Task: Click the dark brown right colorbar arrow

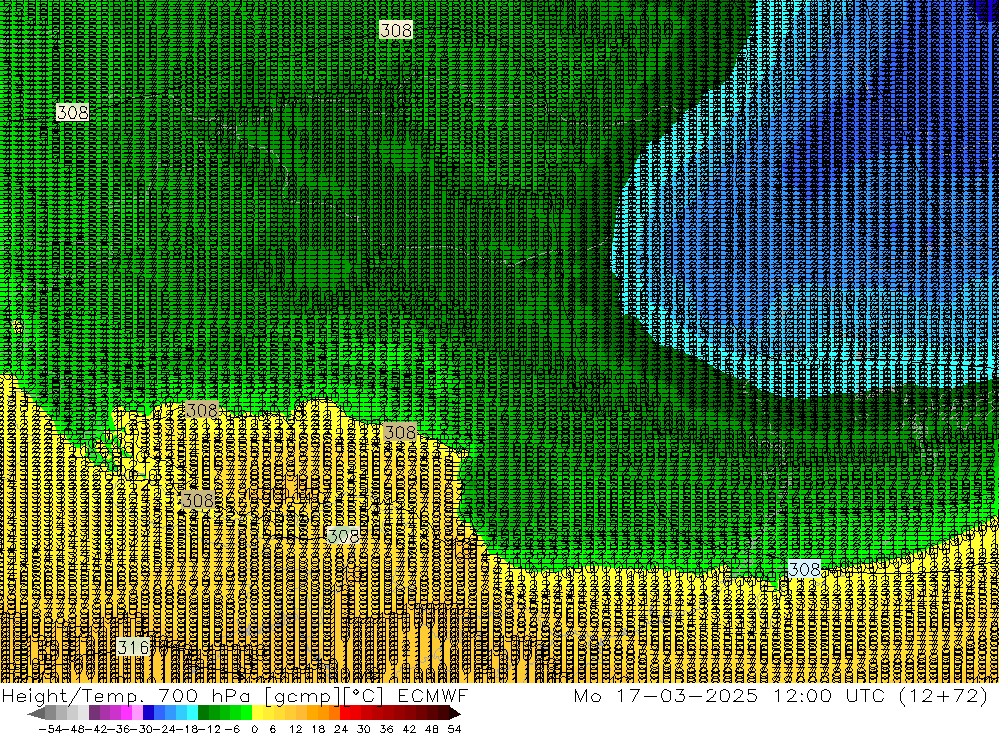Action: coord(454,713)
